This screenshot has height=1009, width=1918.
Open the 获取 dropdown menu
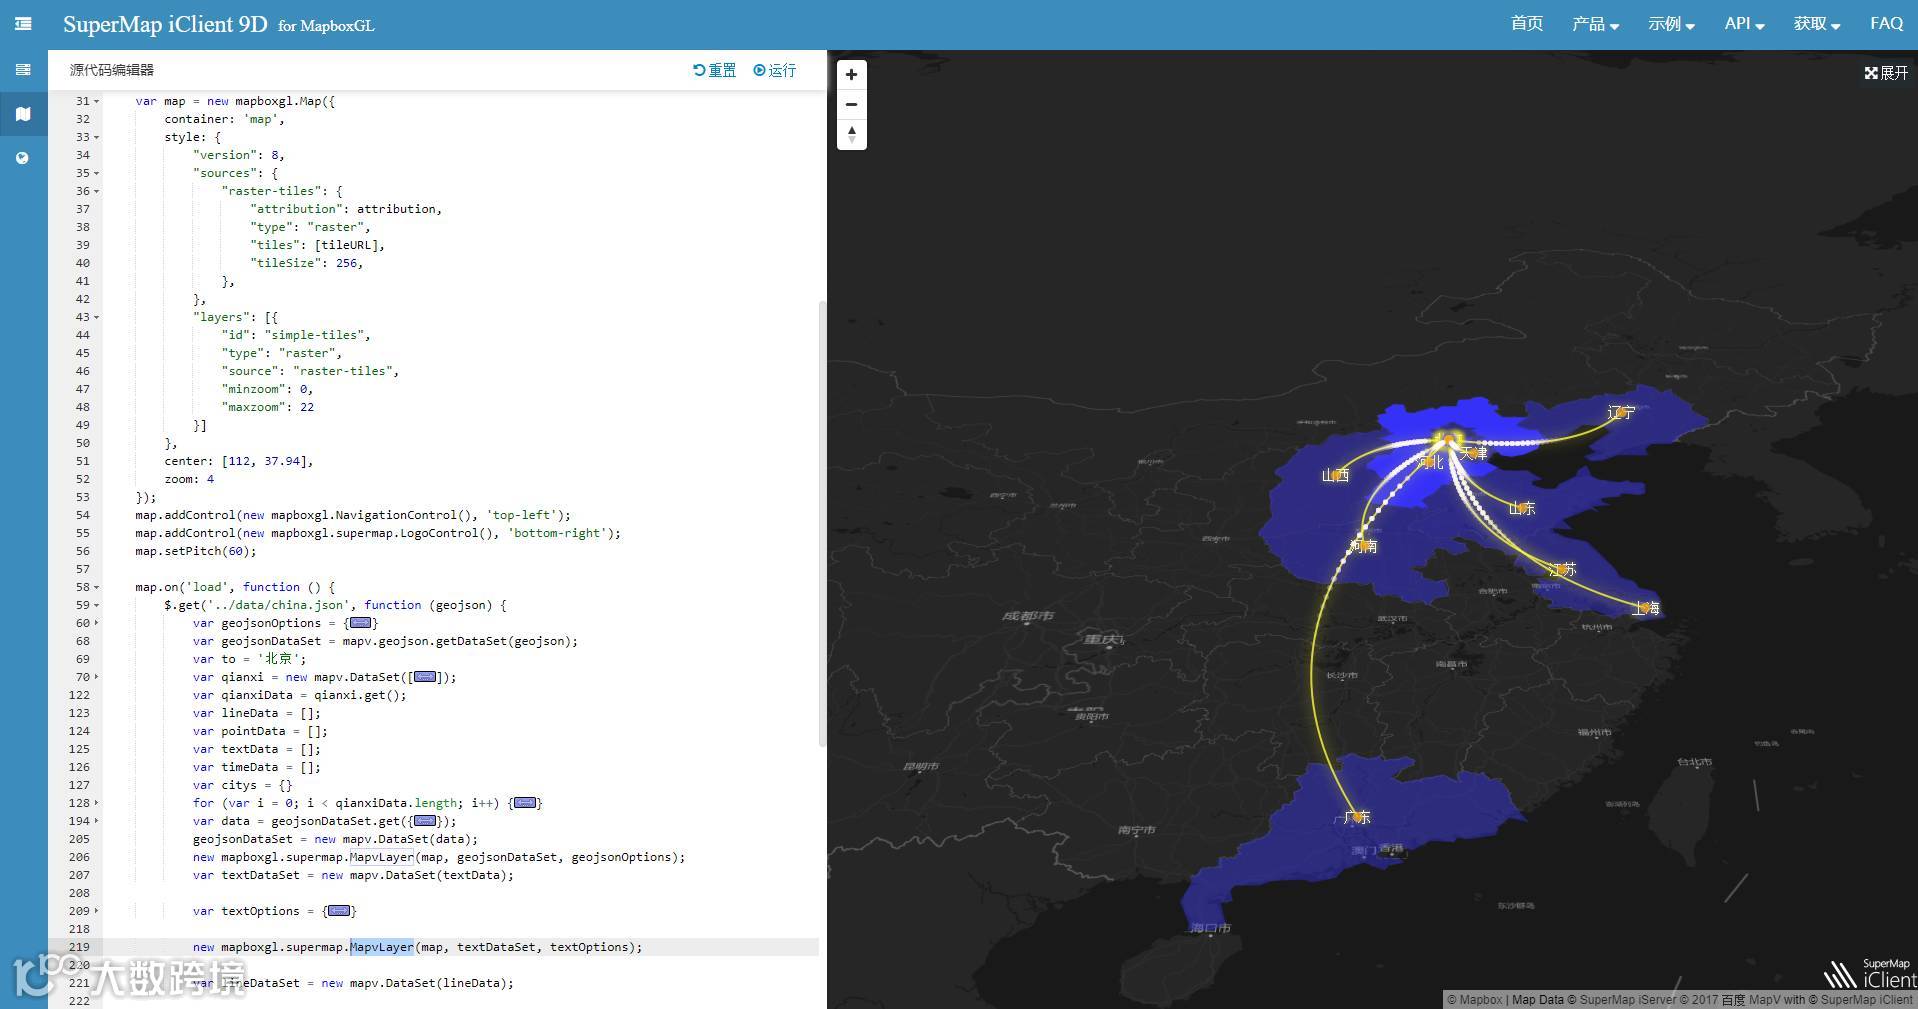[1817, 24]
